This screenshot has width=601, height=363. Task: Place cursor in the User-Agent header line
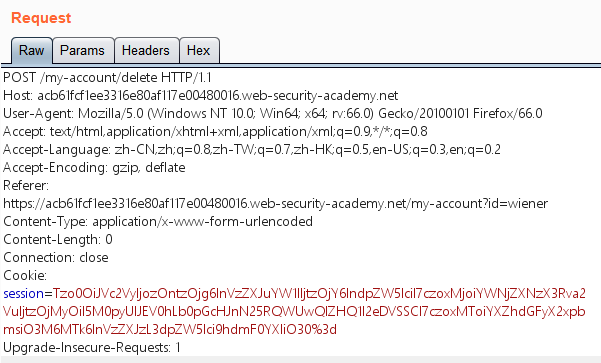pos(273,113)
